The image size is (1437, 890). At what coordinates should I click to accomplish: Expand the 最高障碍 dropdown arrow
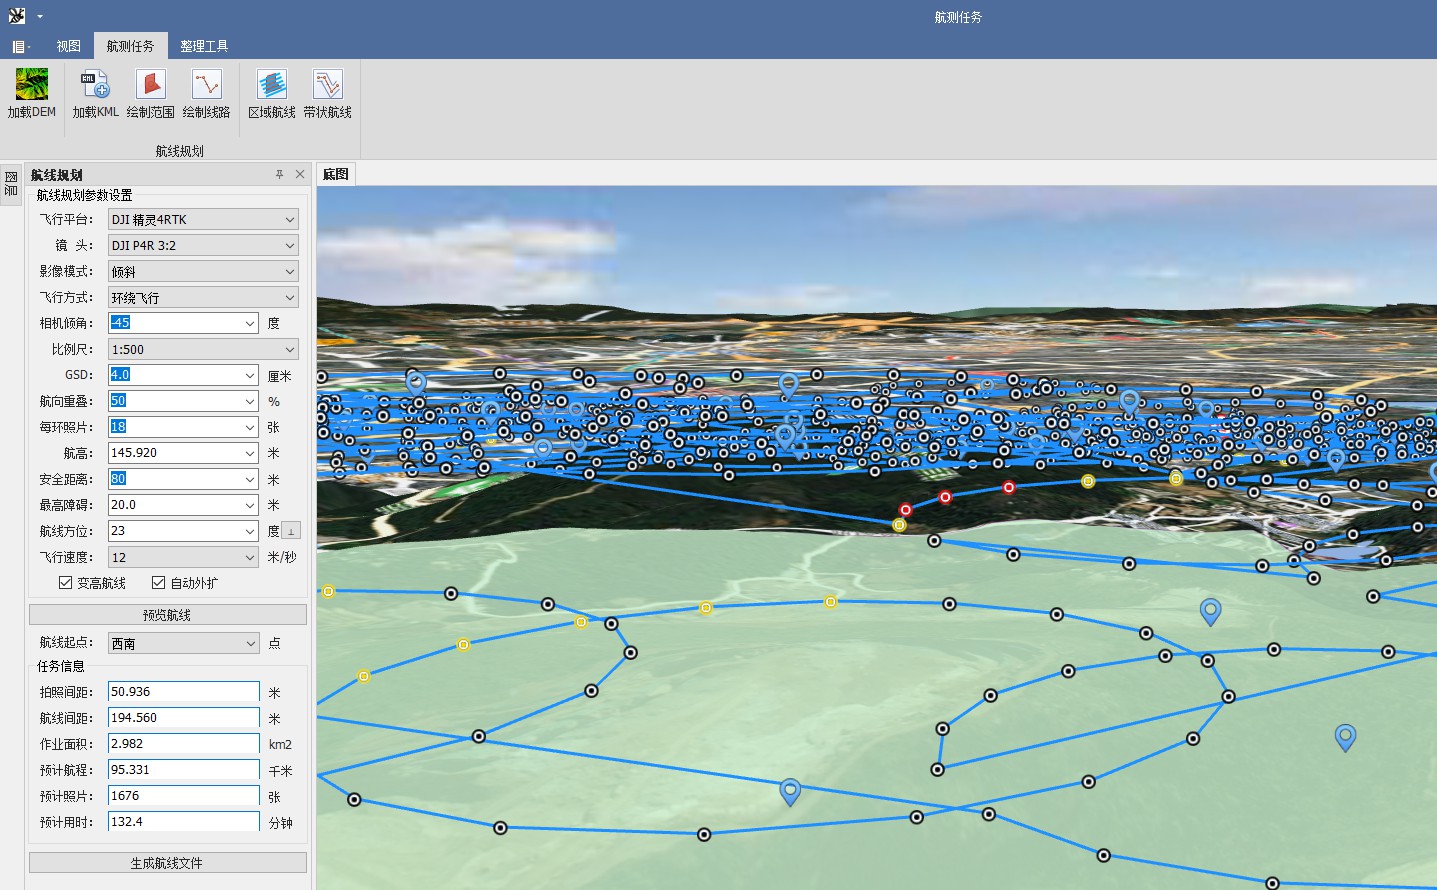point(250,505)
